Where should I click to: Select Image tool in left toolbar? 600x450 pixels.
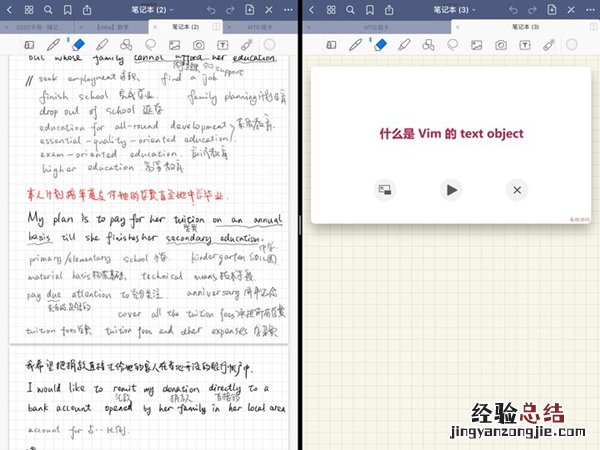(x=174, y=45)
